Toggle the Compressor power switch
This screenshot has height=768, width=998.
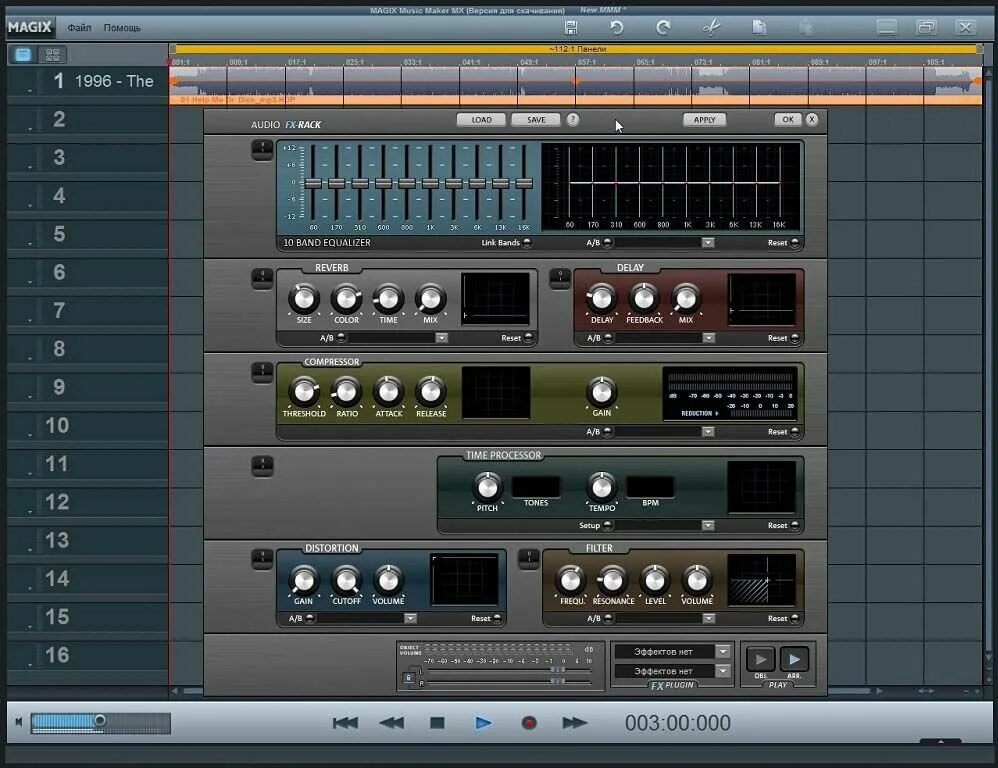pyautogui.click(x=262, y=372)
